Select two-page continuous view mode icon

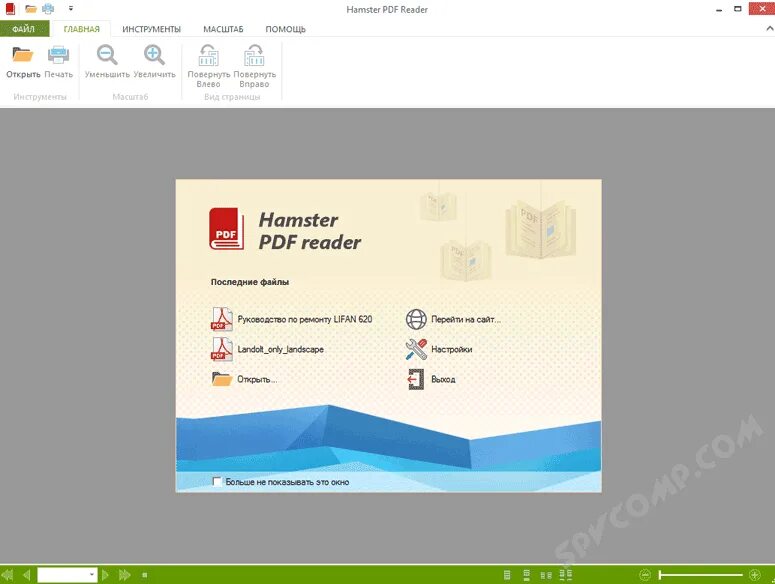click(x=566, y=575)
